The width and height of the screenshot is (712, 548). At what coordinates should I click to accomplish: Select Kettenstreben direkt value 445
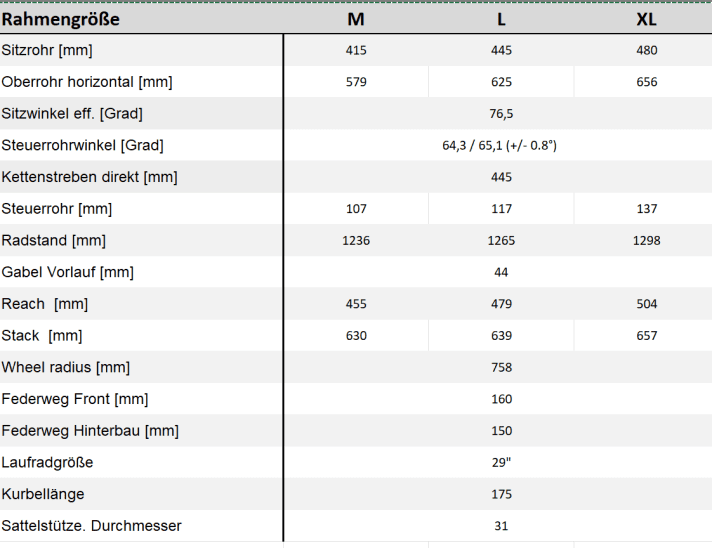pos(501,177)
